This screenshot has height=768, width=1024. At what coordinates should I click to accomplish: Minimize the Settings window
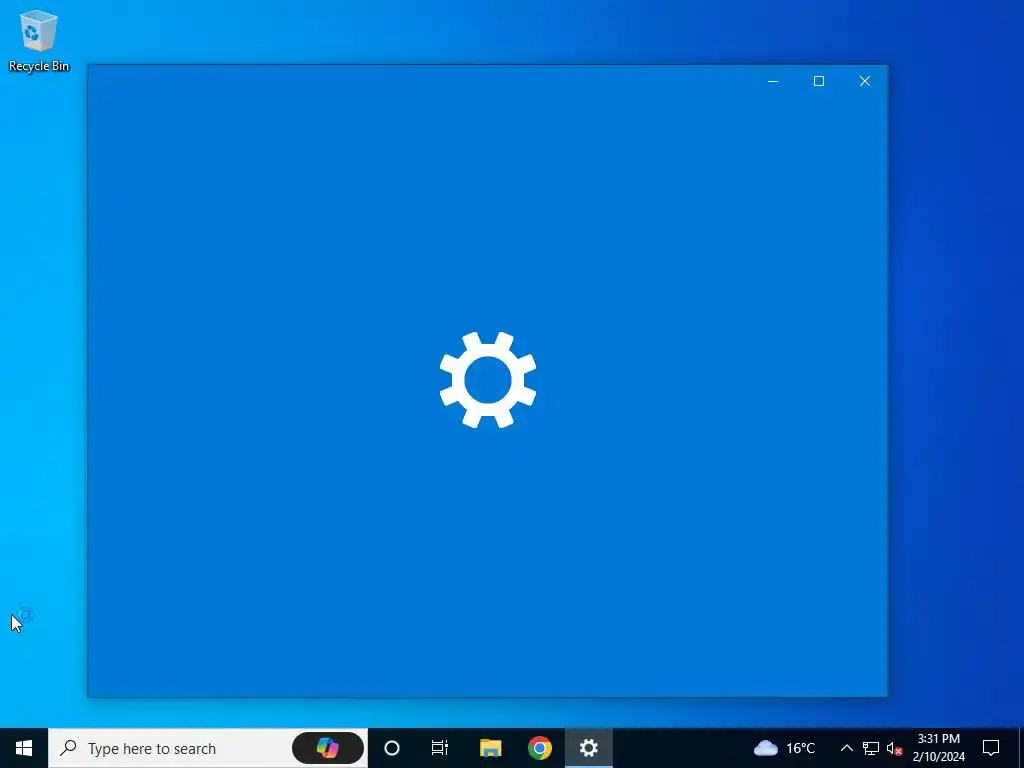pyautogui.click(x=773, y=81)
